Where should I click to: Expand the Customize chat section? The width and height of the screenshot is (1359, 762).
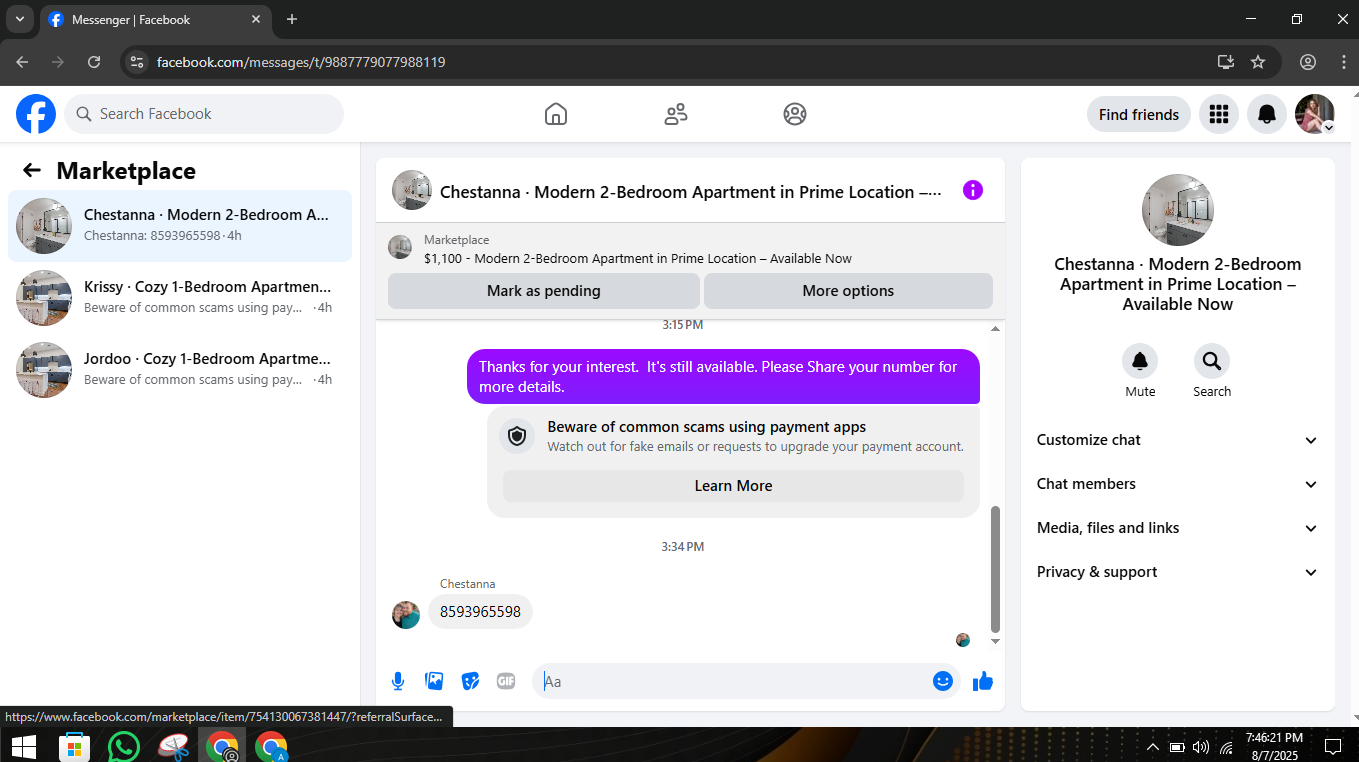pos(1178,440)
